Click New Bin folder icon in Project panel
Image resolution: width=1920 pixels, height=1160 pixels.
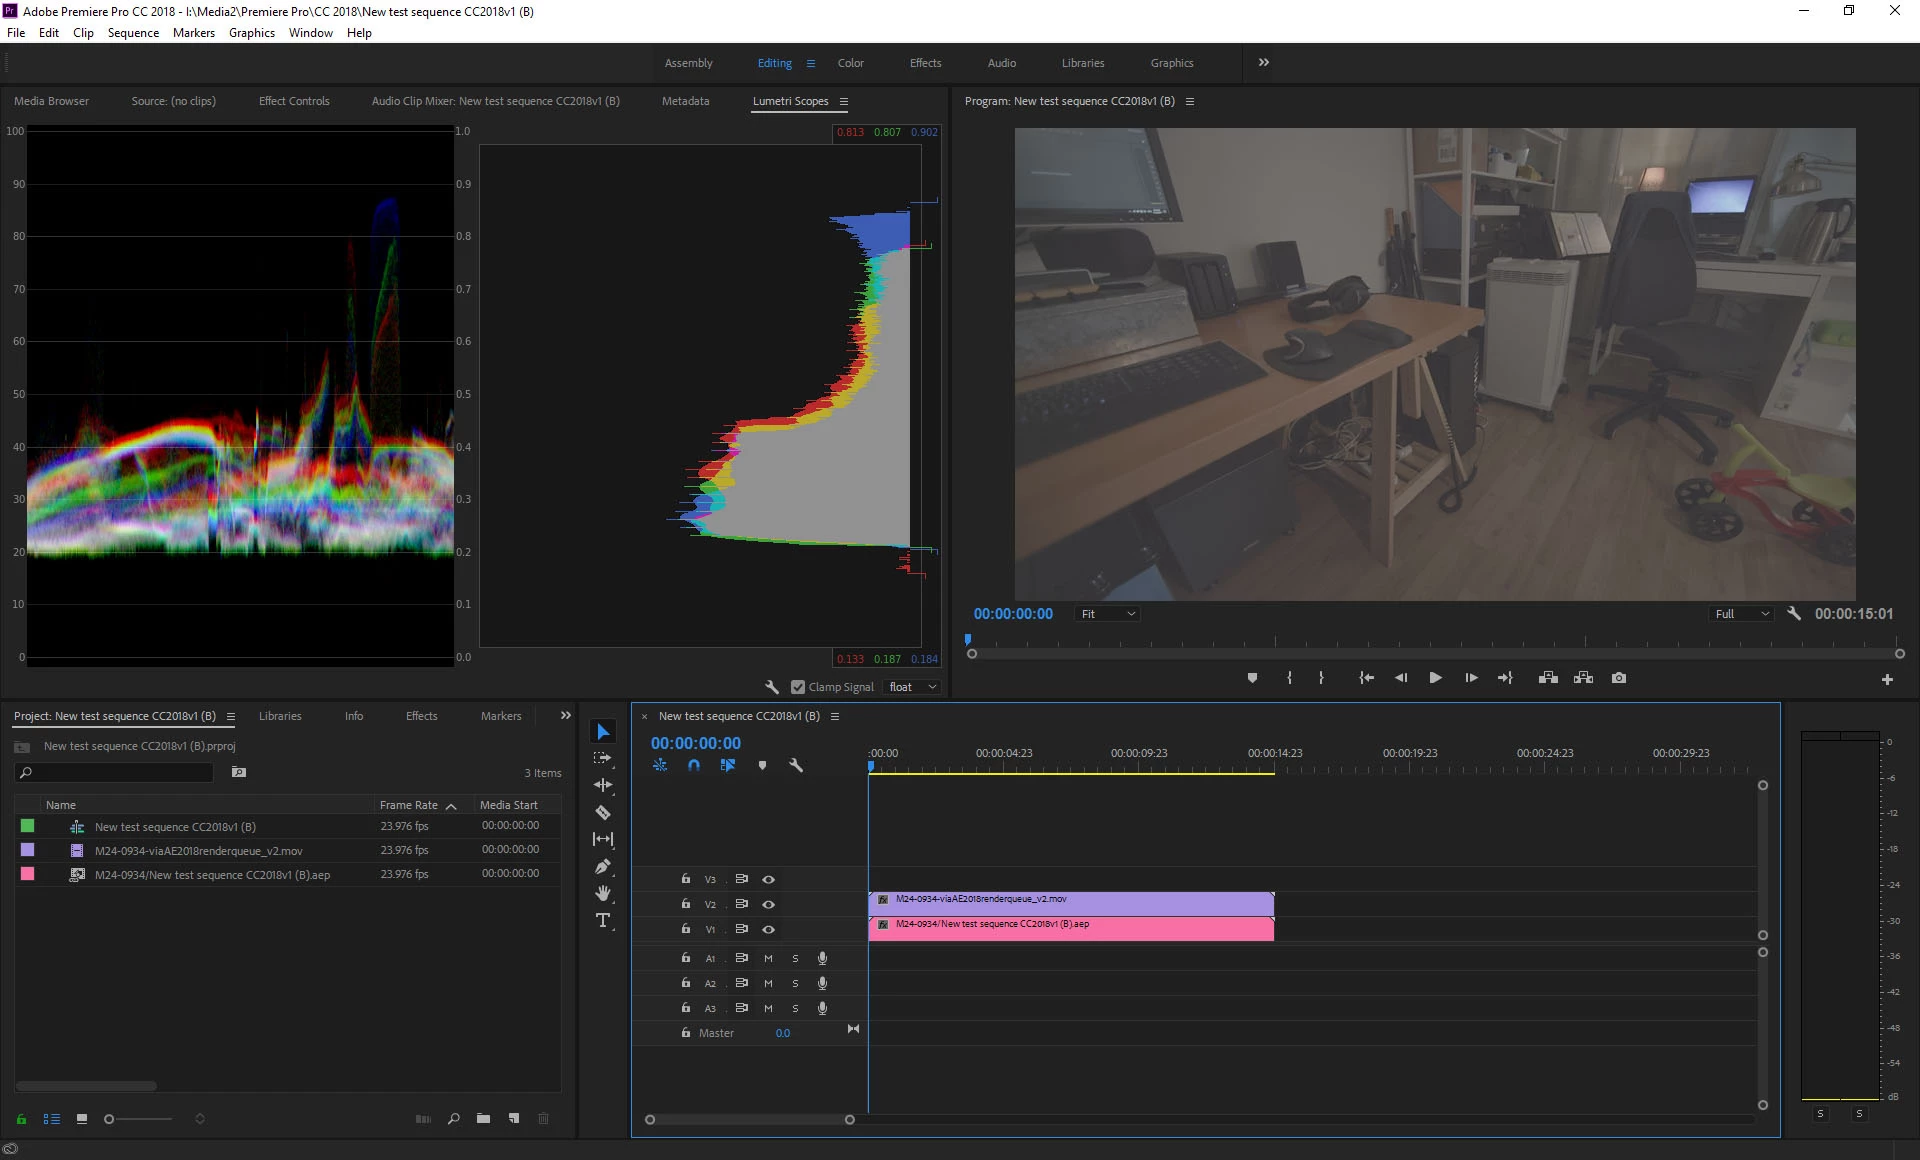pos(483,1118)
